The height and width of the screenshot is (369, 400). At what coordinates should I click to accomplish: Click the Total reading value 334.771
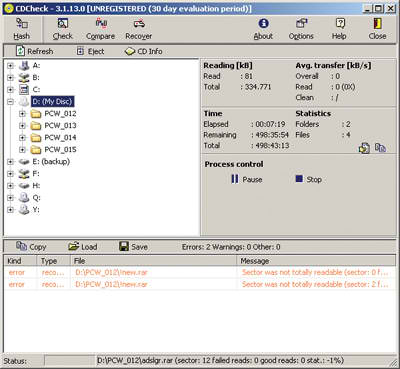pyautogui.click(x=258, y=87)
